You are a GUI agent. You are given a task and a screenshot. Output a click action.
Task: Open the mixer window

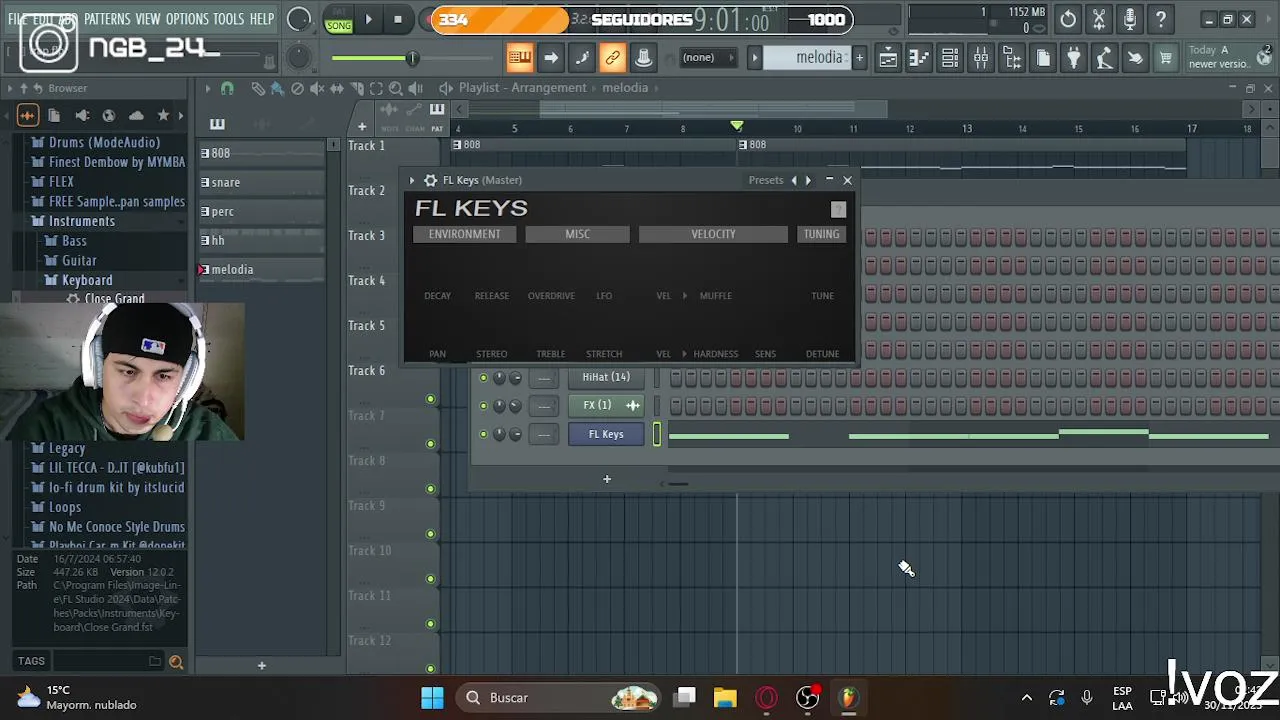(x=981, y=59)
